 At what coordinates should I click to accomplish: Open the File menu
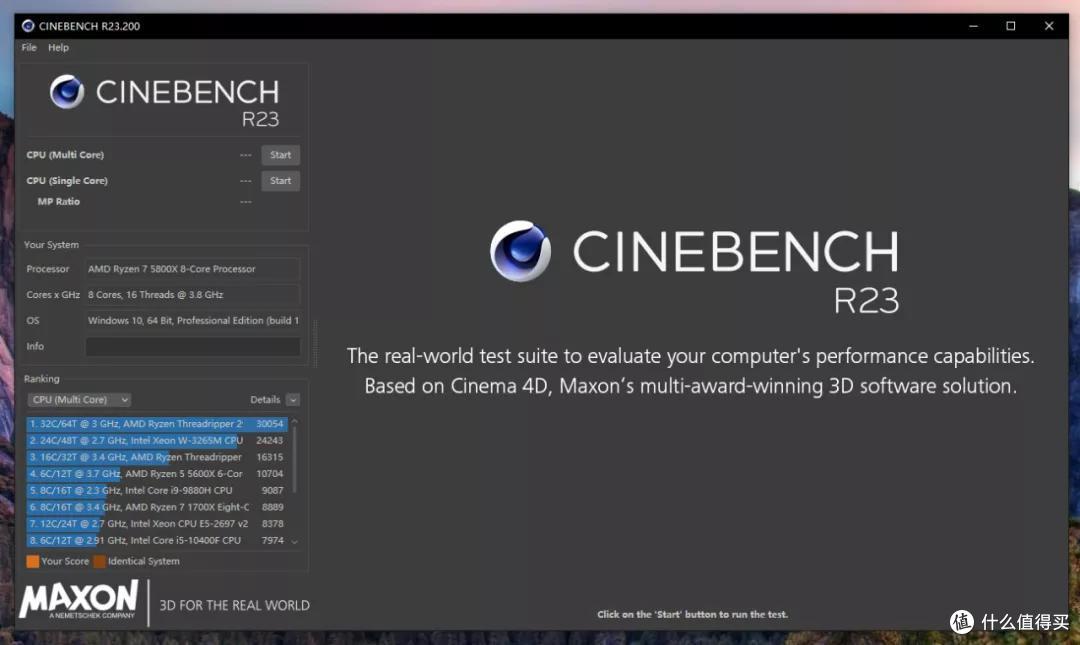(29, 48)
